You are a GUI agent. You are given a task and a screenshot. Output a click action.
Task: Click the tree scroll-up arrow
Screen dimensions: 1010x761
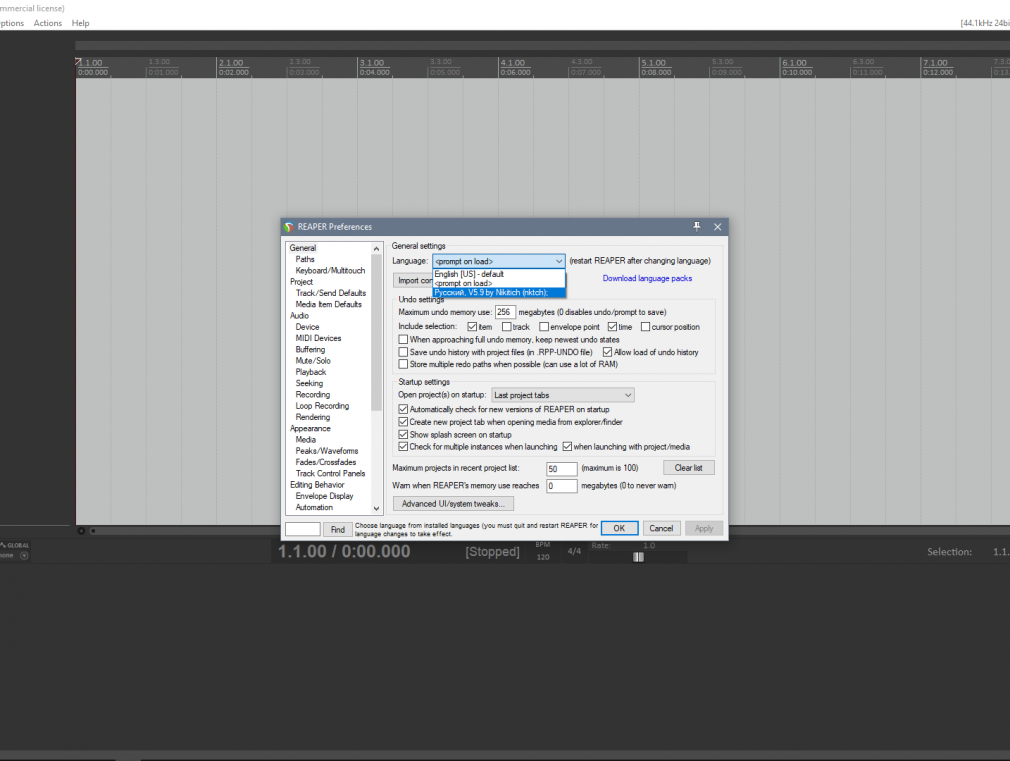[x=377, y=249]
